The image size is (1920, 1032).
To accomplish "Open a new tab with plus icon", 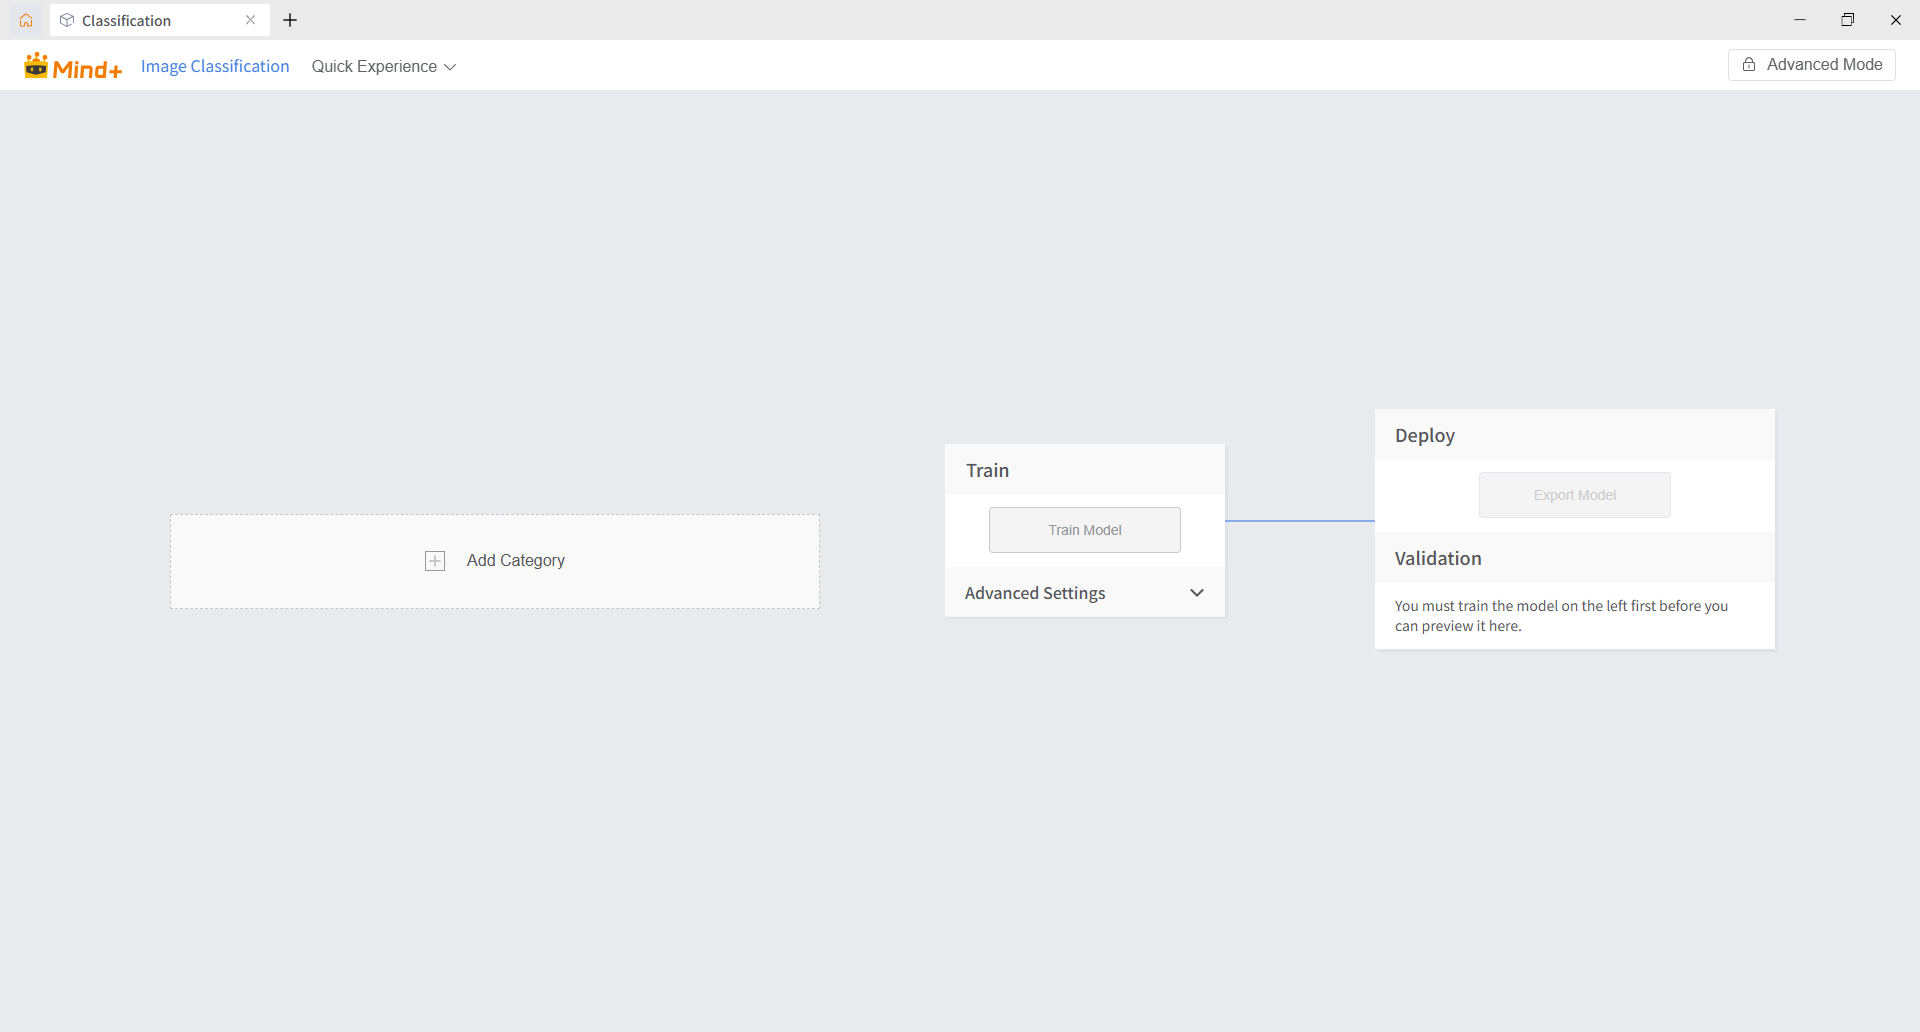I will (290, 20).
